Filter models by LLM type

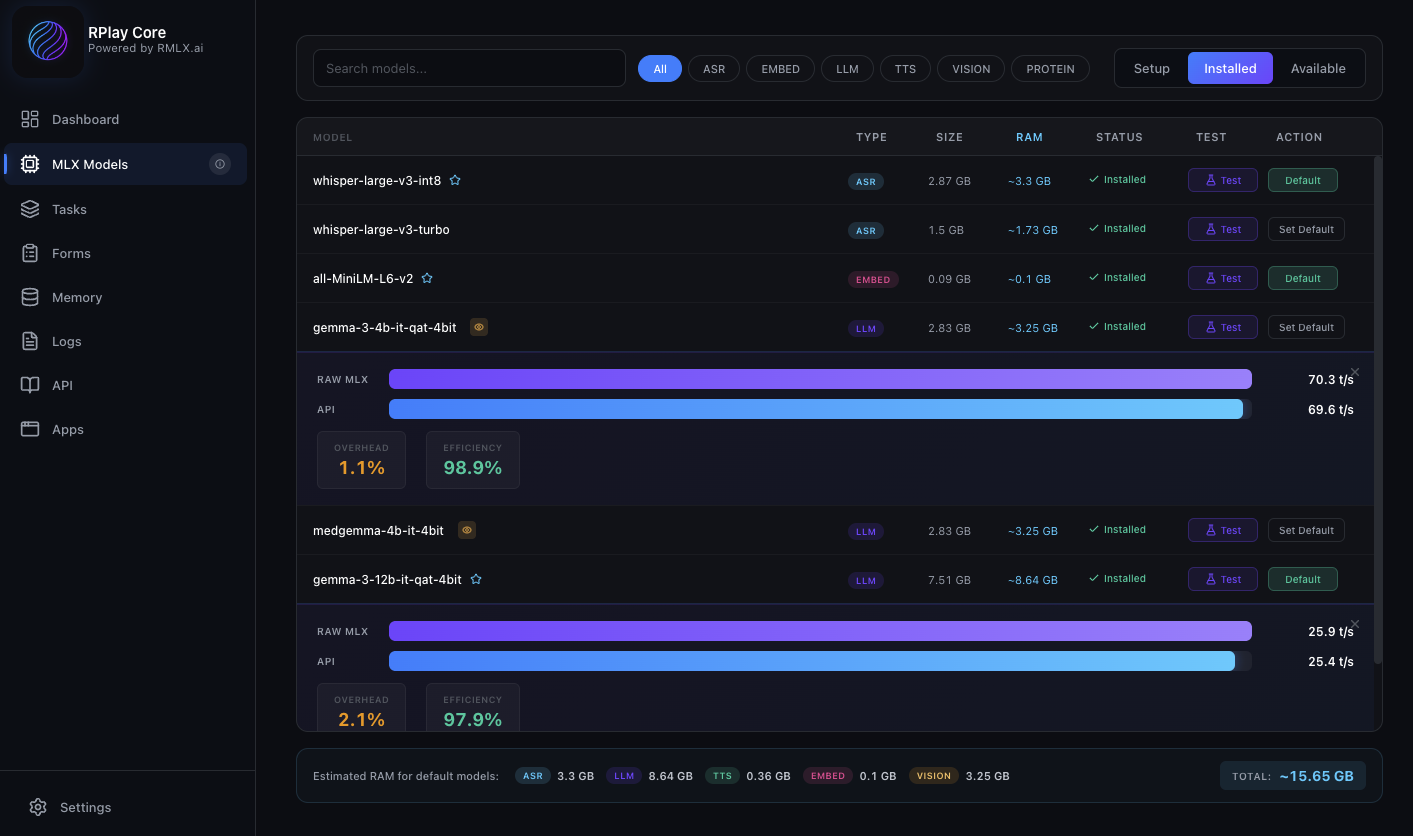[x=847, y=68]
